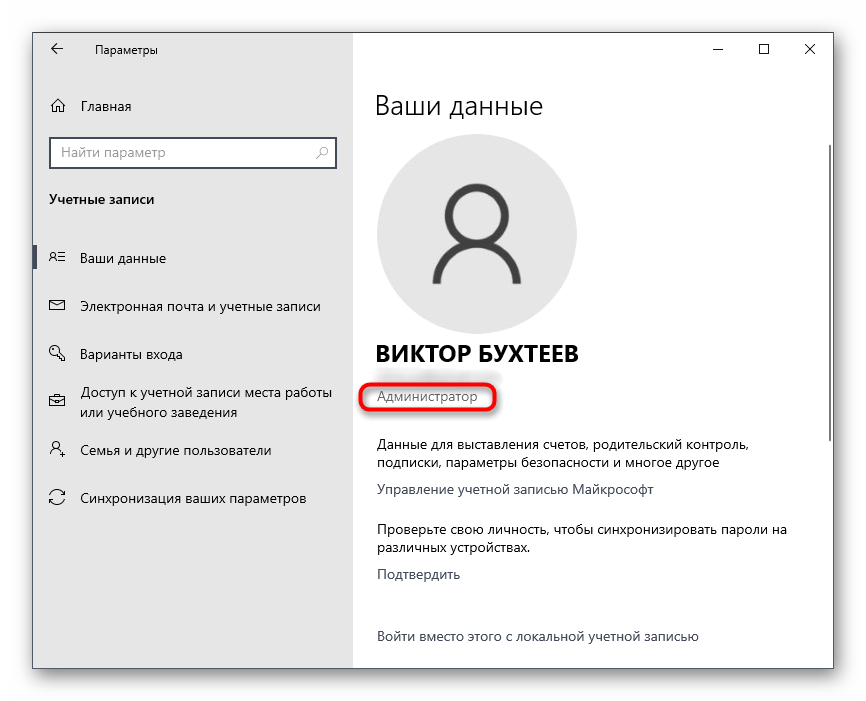Click the people icon beside Семья и другие пользователи
Screen dimensions: 866x701
[x=58, y=450]
